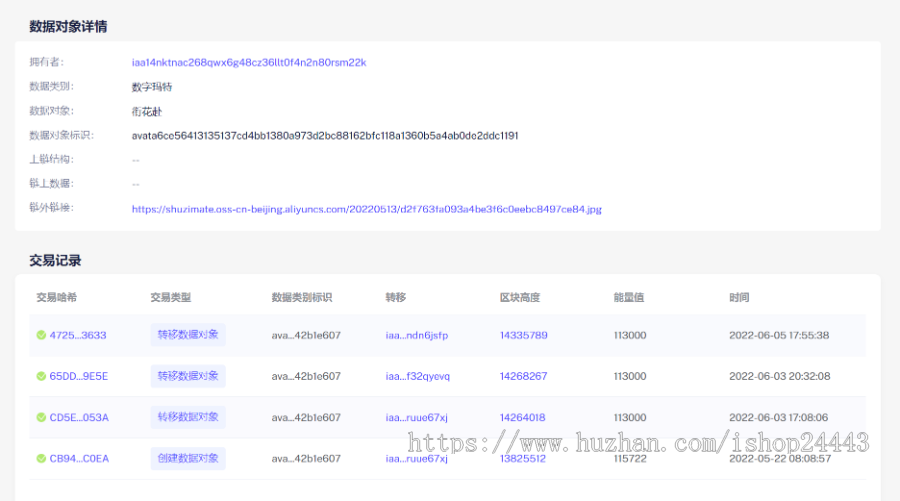Click ava...42b1e607 in row CB94...C0EA
The width and height of the screenshot is (900, 501).
306,459
